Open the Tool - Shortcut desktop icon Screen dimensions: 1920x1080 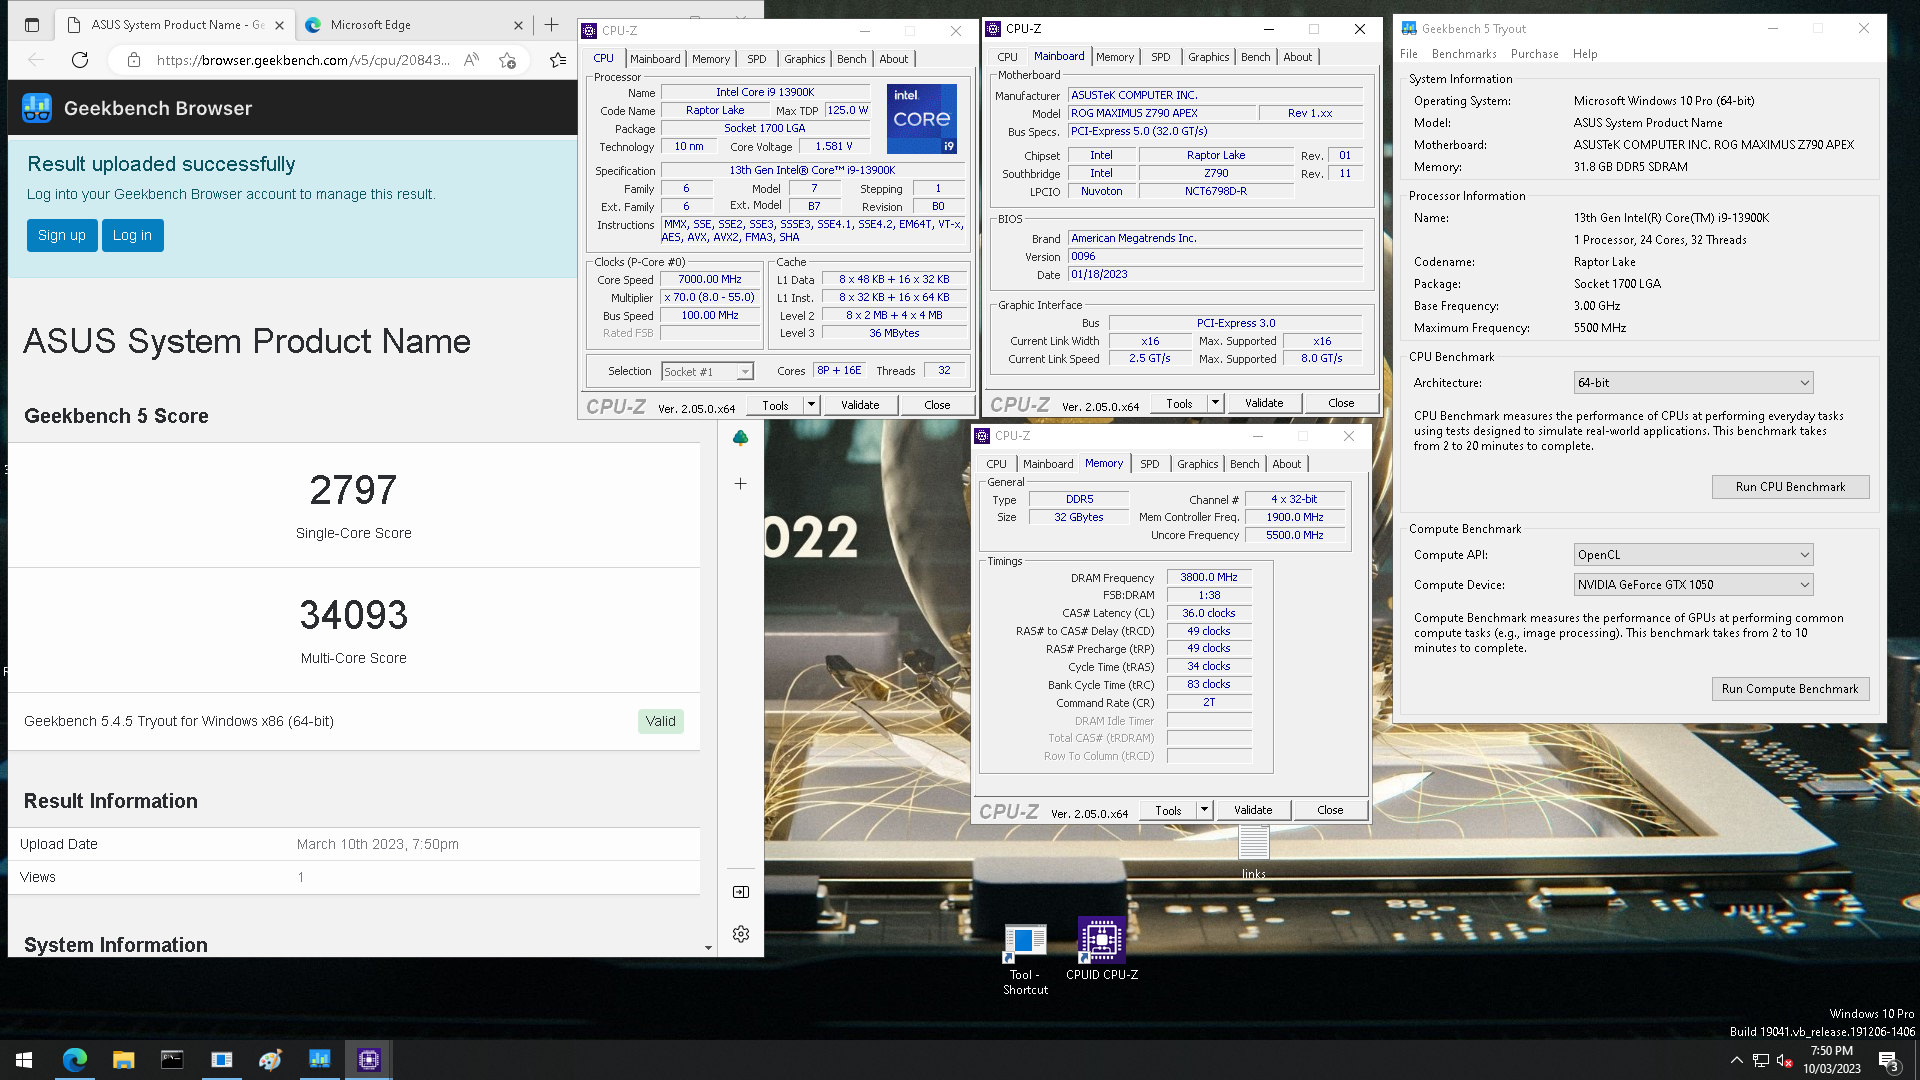click(x=1025, y=958)
